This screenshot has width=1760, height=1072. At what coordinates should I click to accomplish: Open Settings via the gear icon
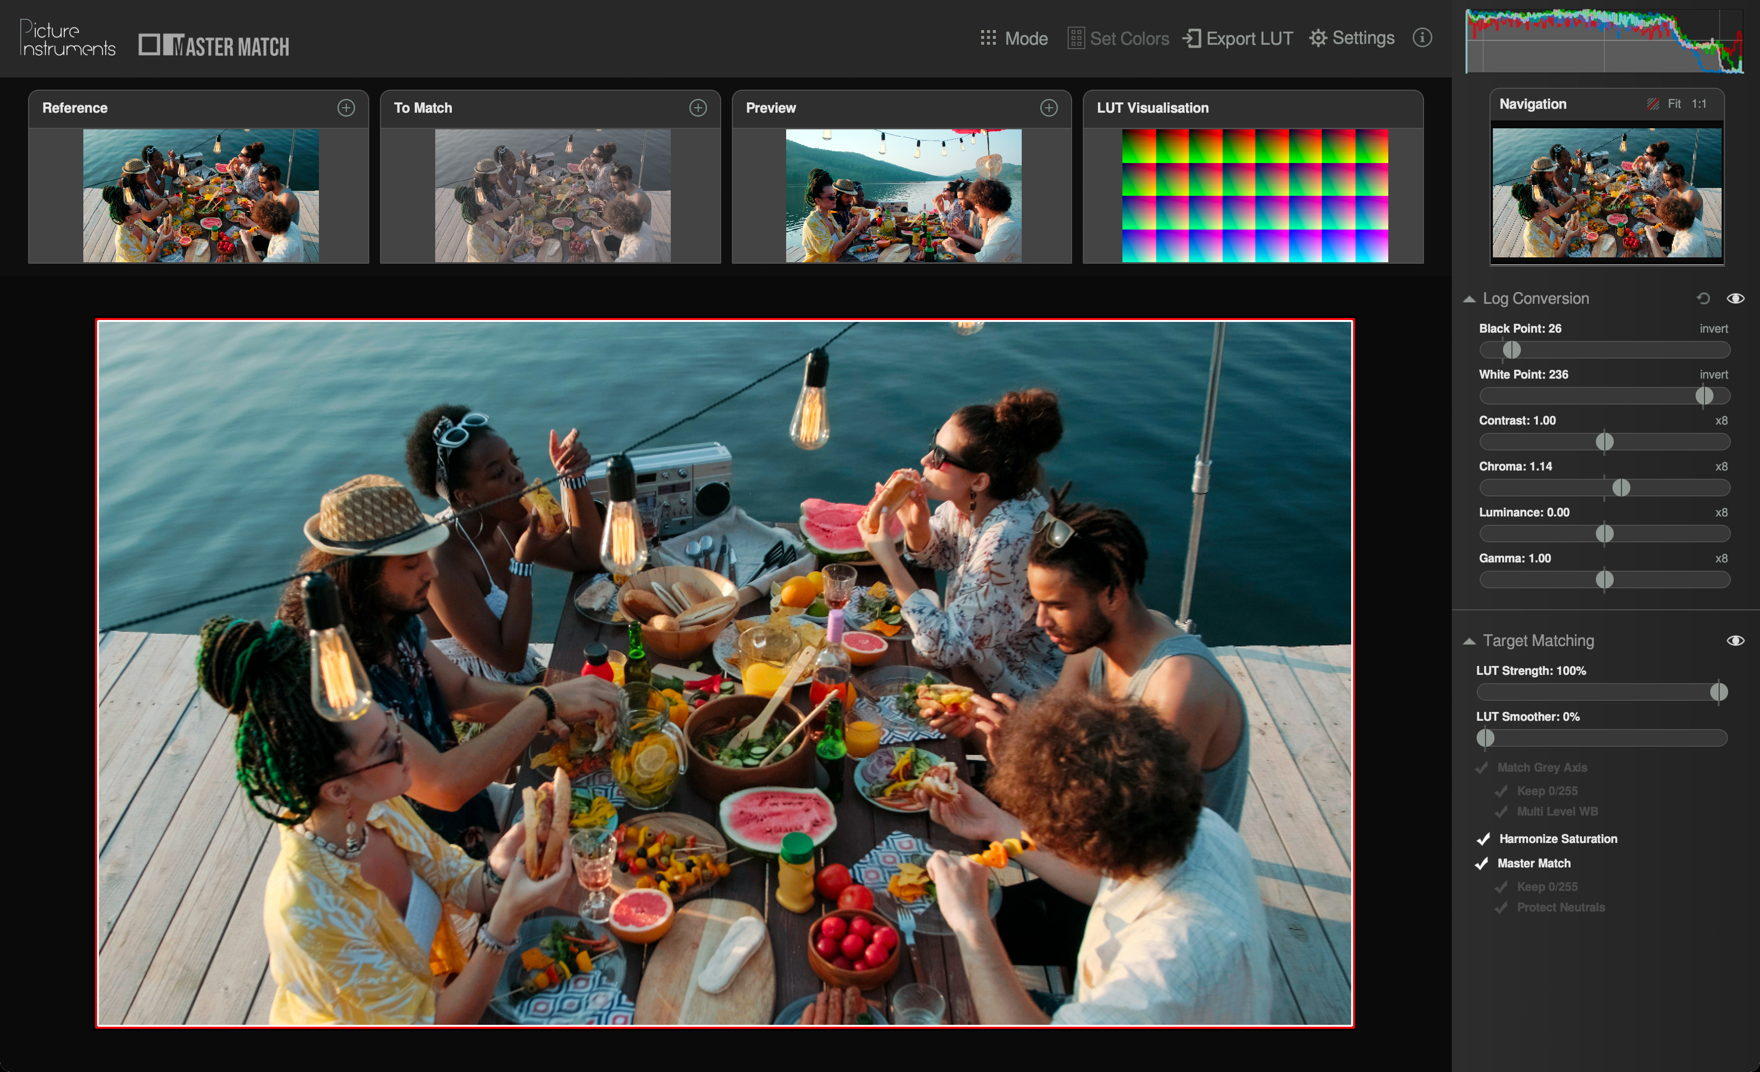tap(1352, 38)
